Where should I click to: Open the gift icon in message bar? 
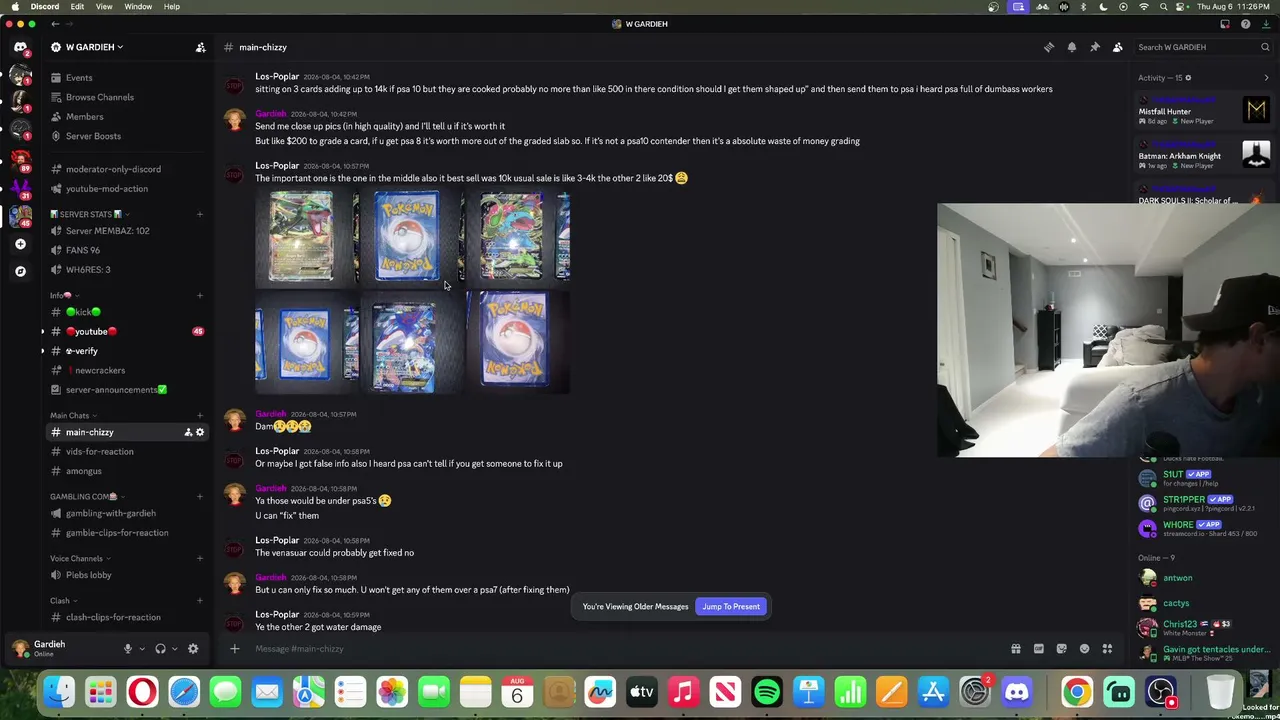[x=1015, y=649]
